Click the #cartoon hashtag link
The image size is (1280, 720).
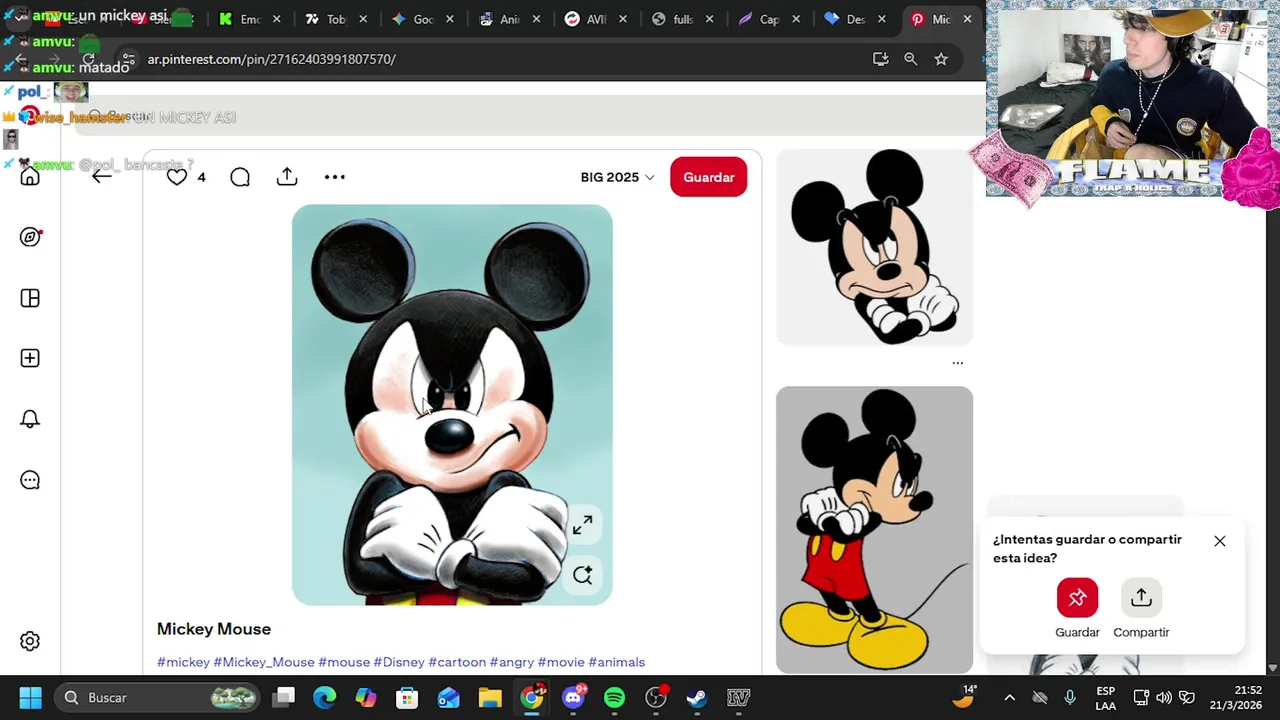[457, 662]
